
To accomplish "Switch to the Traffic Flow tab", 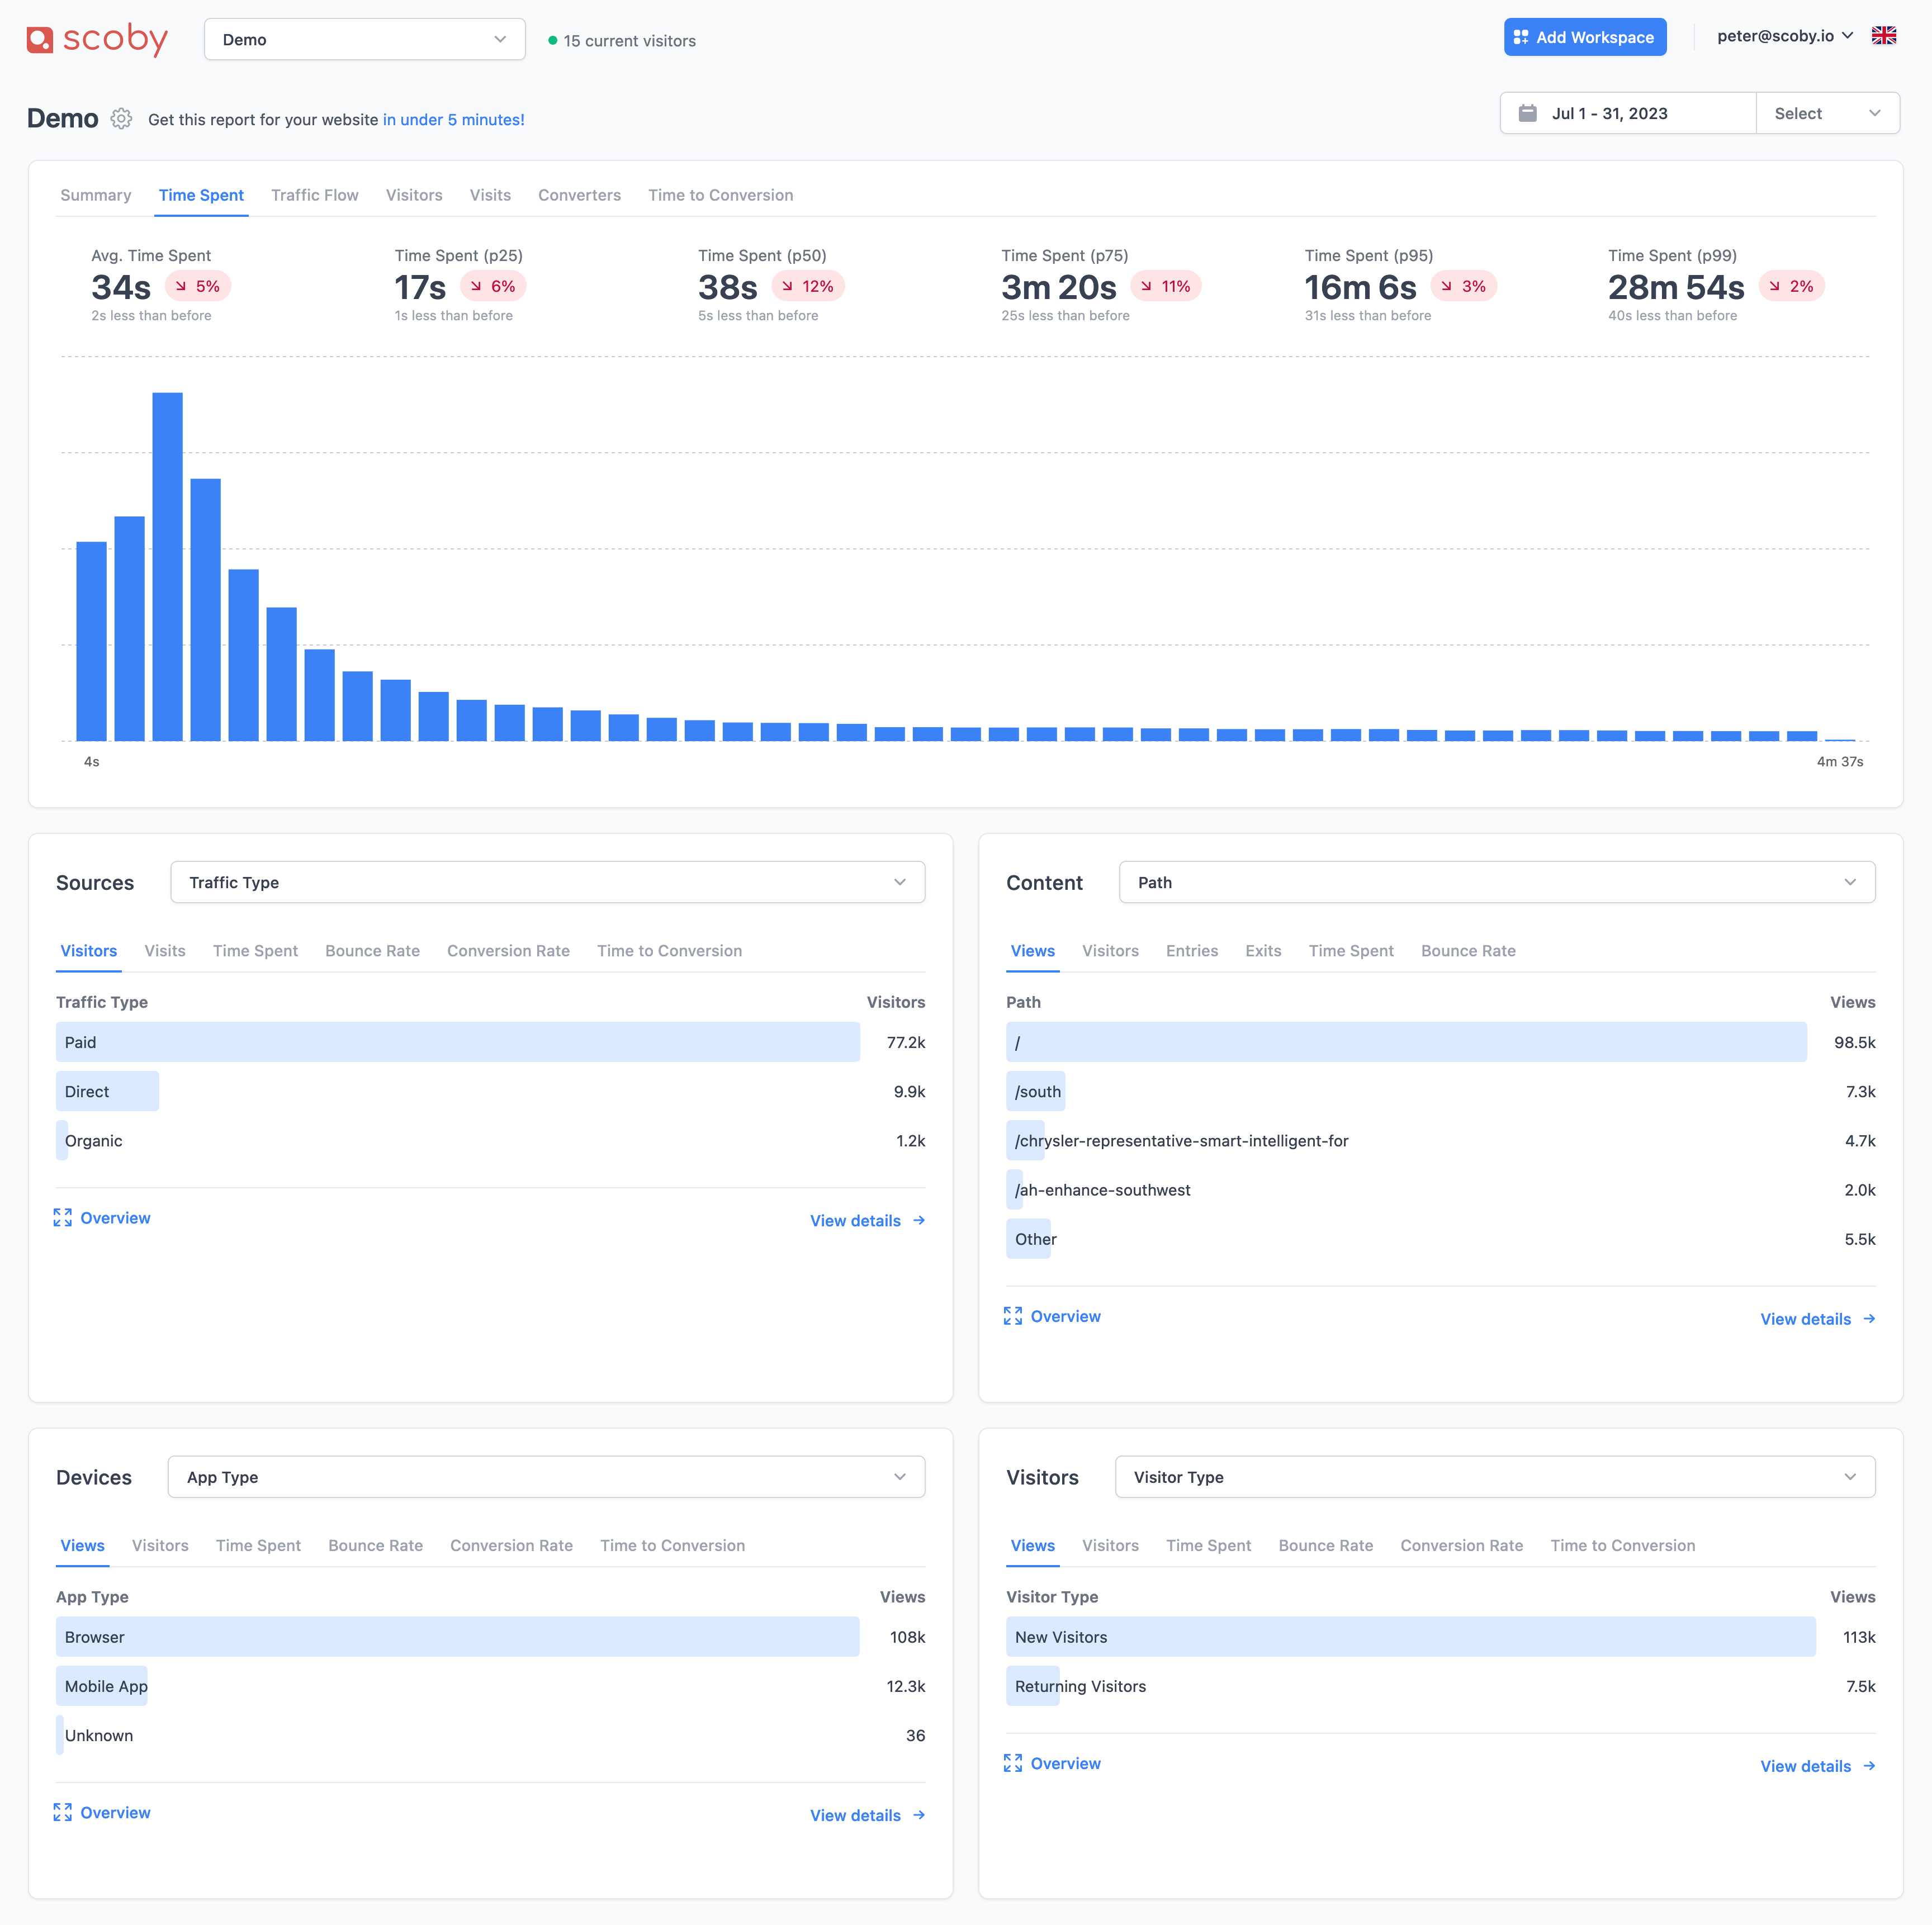I will [315, 195].
